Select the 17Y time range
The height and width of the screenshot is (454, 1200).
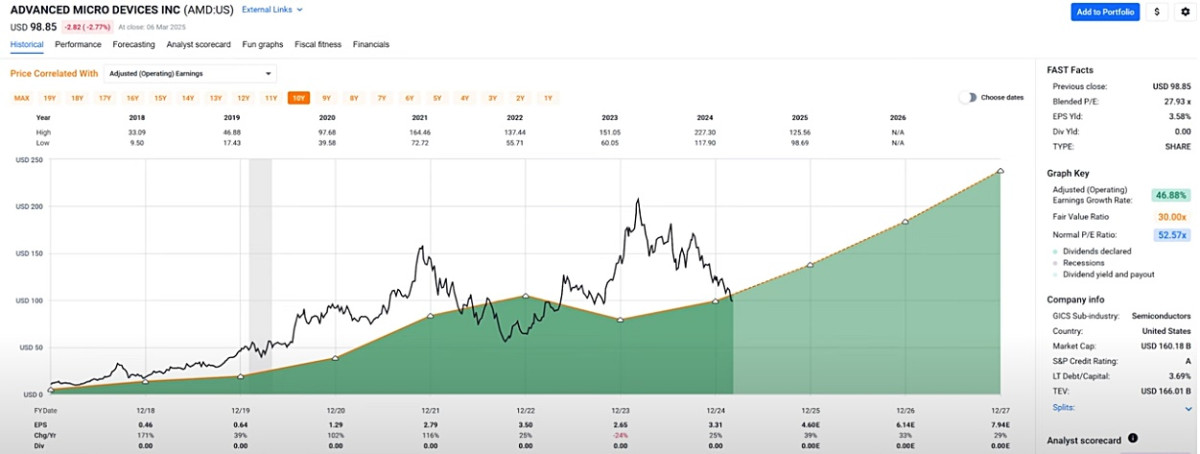click(104, 98)
